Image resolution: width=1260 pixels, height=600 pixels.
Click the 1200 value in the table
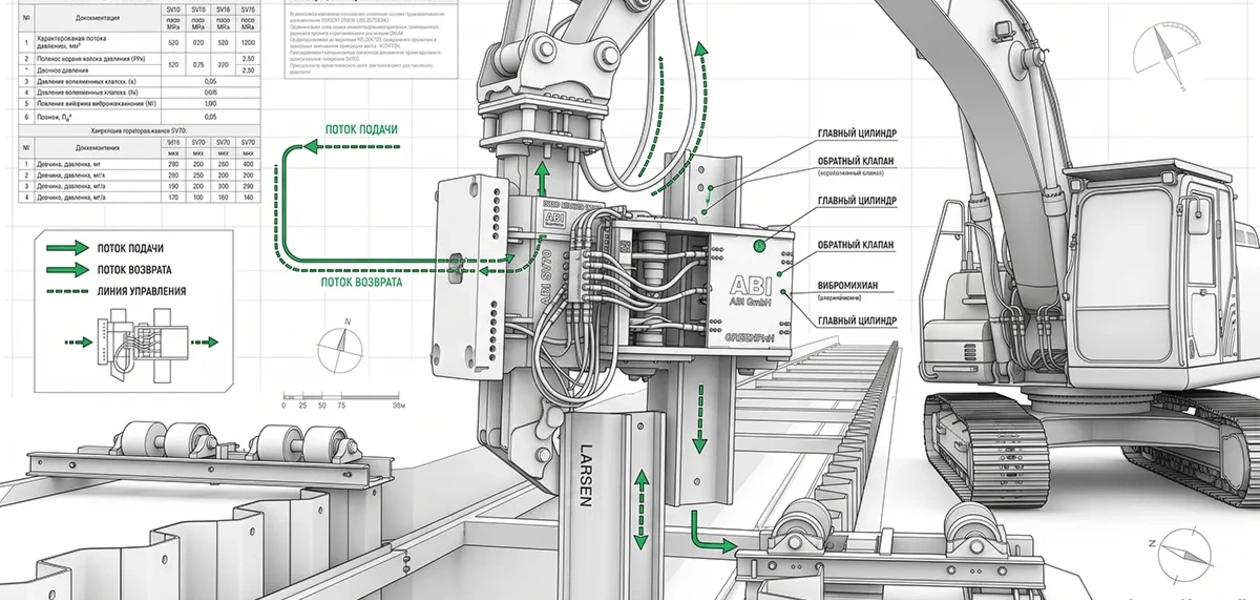pos(248,44)
